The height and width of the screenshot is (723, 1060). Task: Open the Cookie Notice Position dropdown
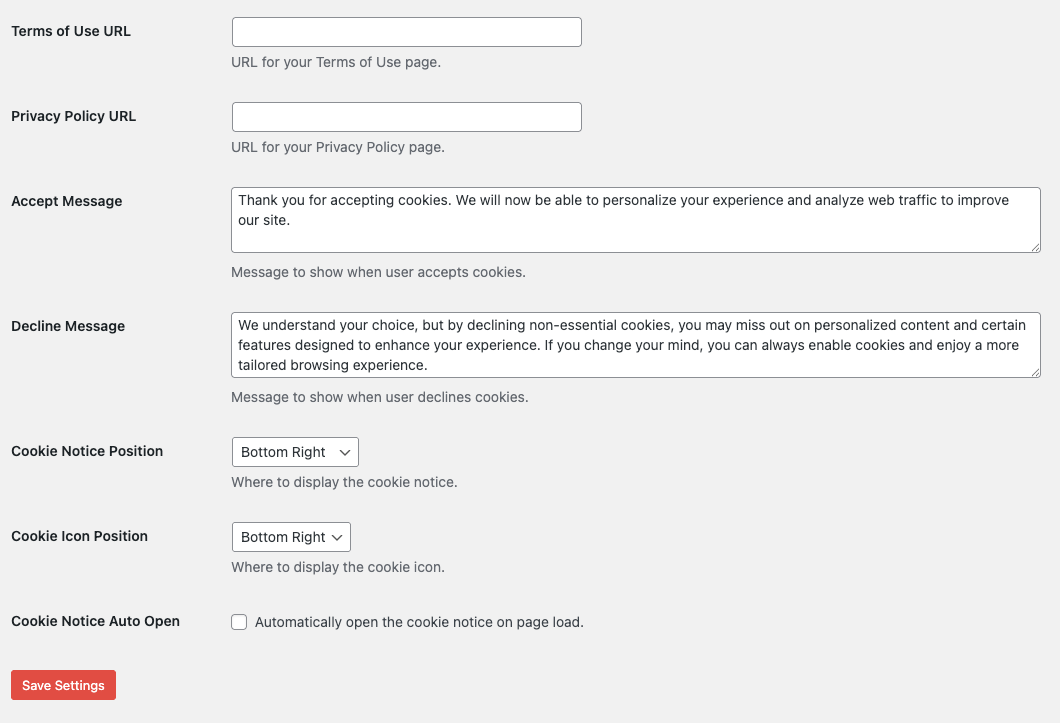click(x=295, y=452)
